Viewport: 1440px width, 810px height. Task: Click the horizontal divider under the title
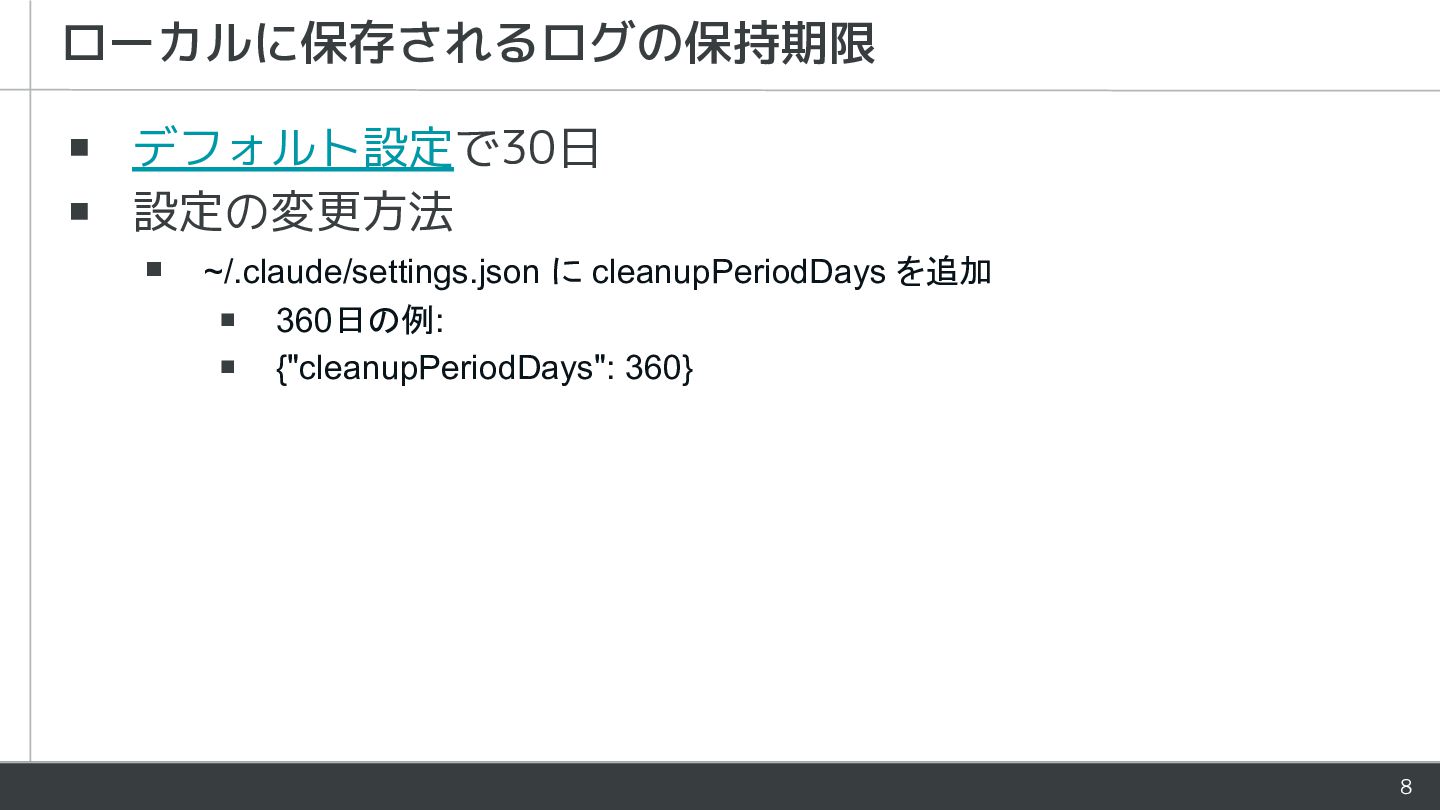(x=734, y=91)
